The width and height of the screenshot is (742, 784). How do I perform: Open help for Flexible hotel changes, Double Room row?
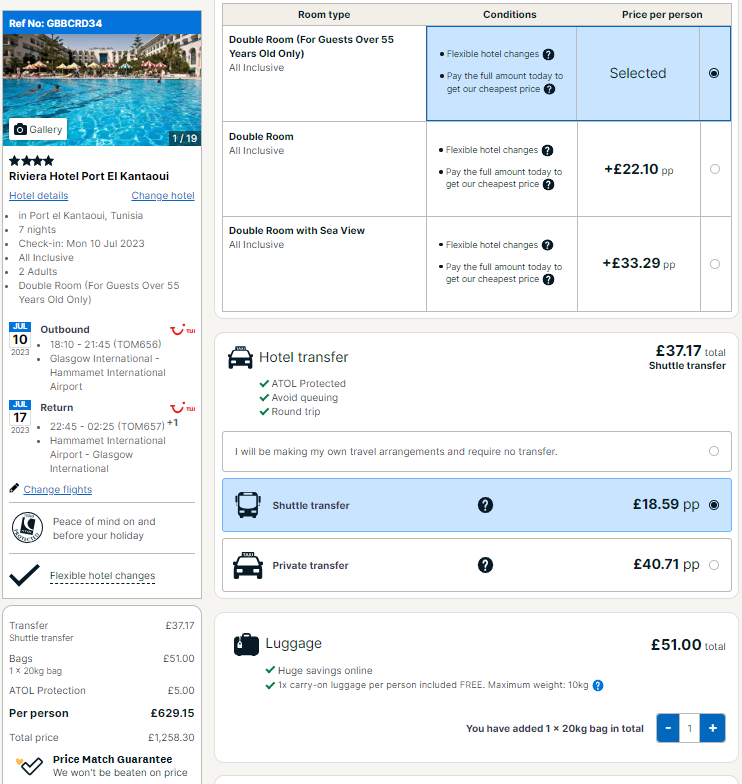(x=548, y=150)
